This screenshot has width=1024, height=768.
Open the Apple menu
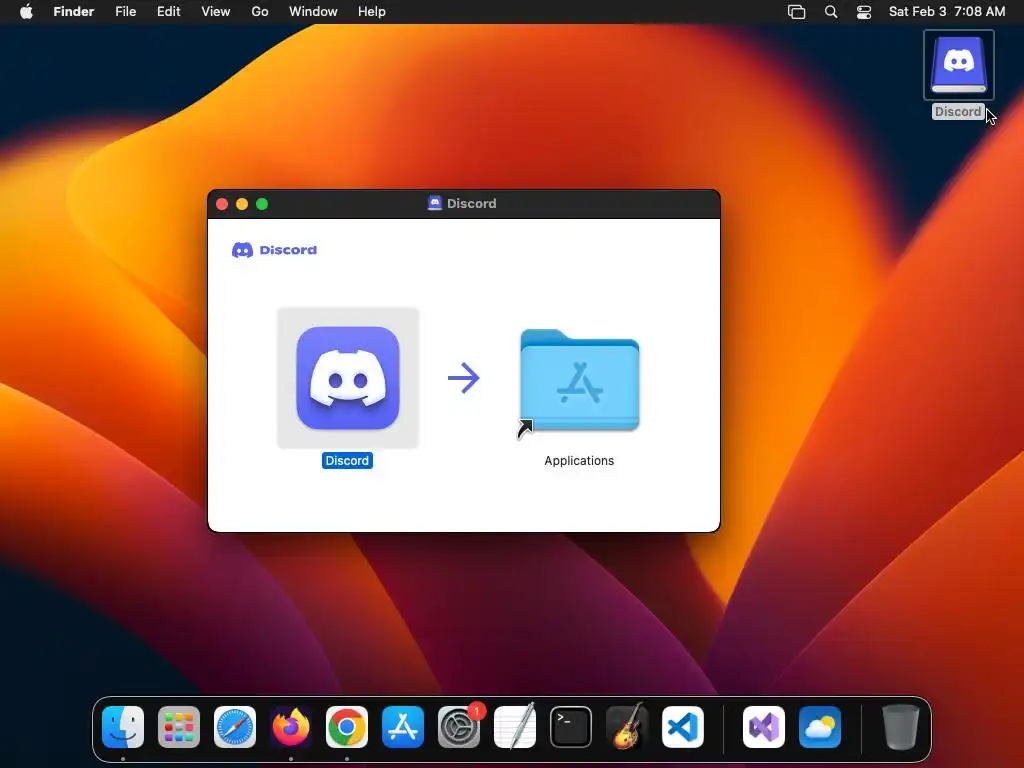click(26, 12)
